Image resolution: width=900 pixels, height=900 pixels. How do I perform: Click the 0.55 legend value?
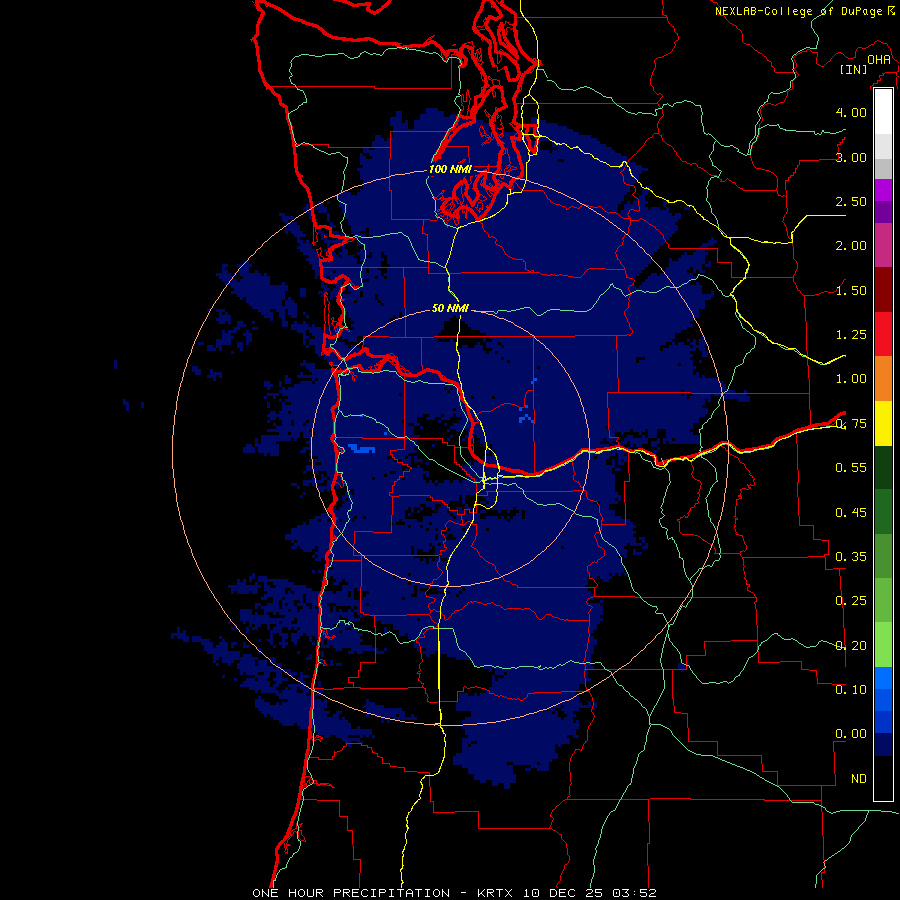click(x=851, y=468)
